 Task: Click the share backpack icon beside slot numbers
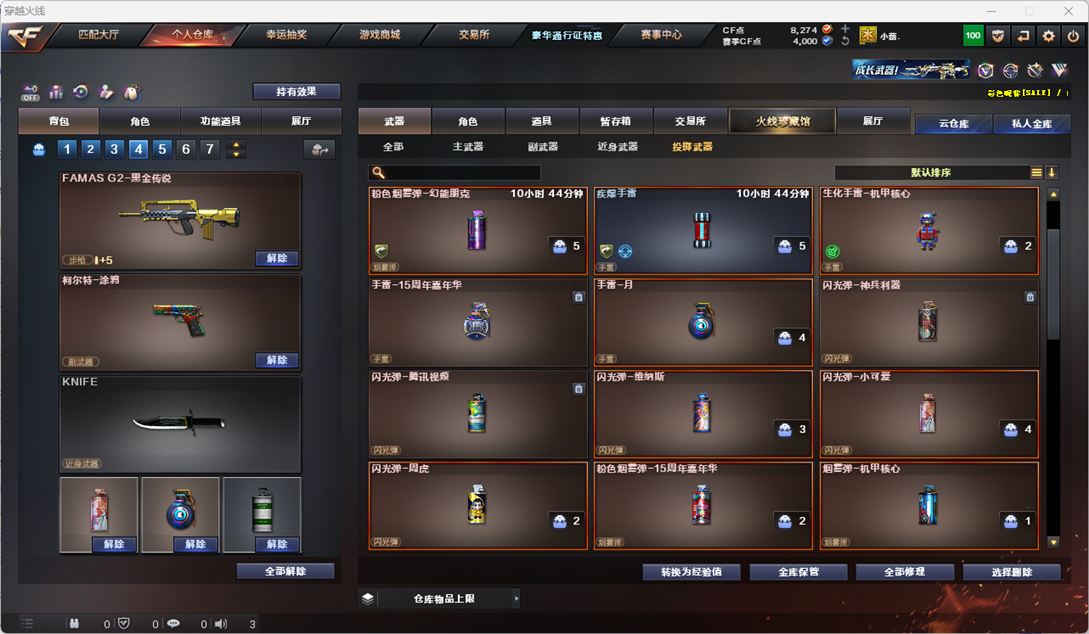click(x=319, y=149)
